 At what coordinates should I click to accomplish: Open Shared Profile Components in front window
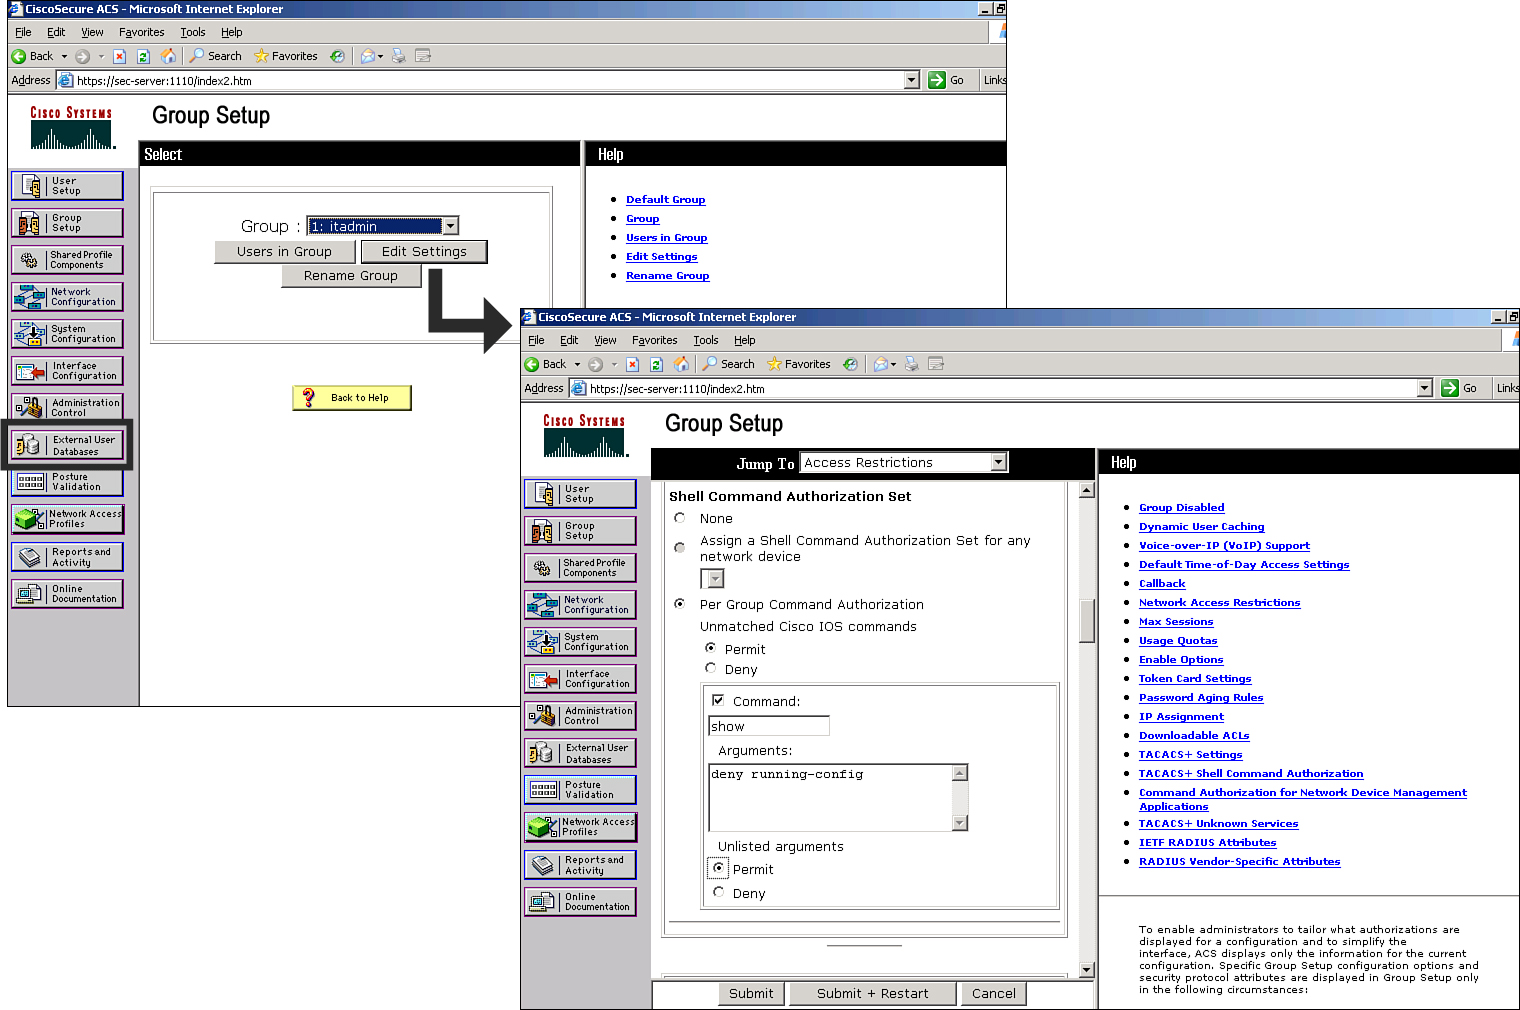click(x=580, y=568)
